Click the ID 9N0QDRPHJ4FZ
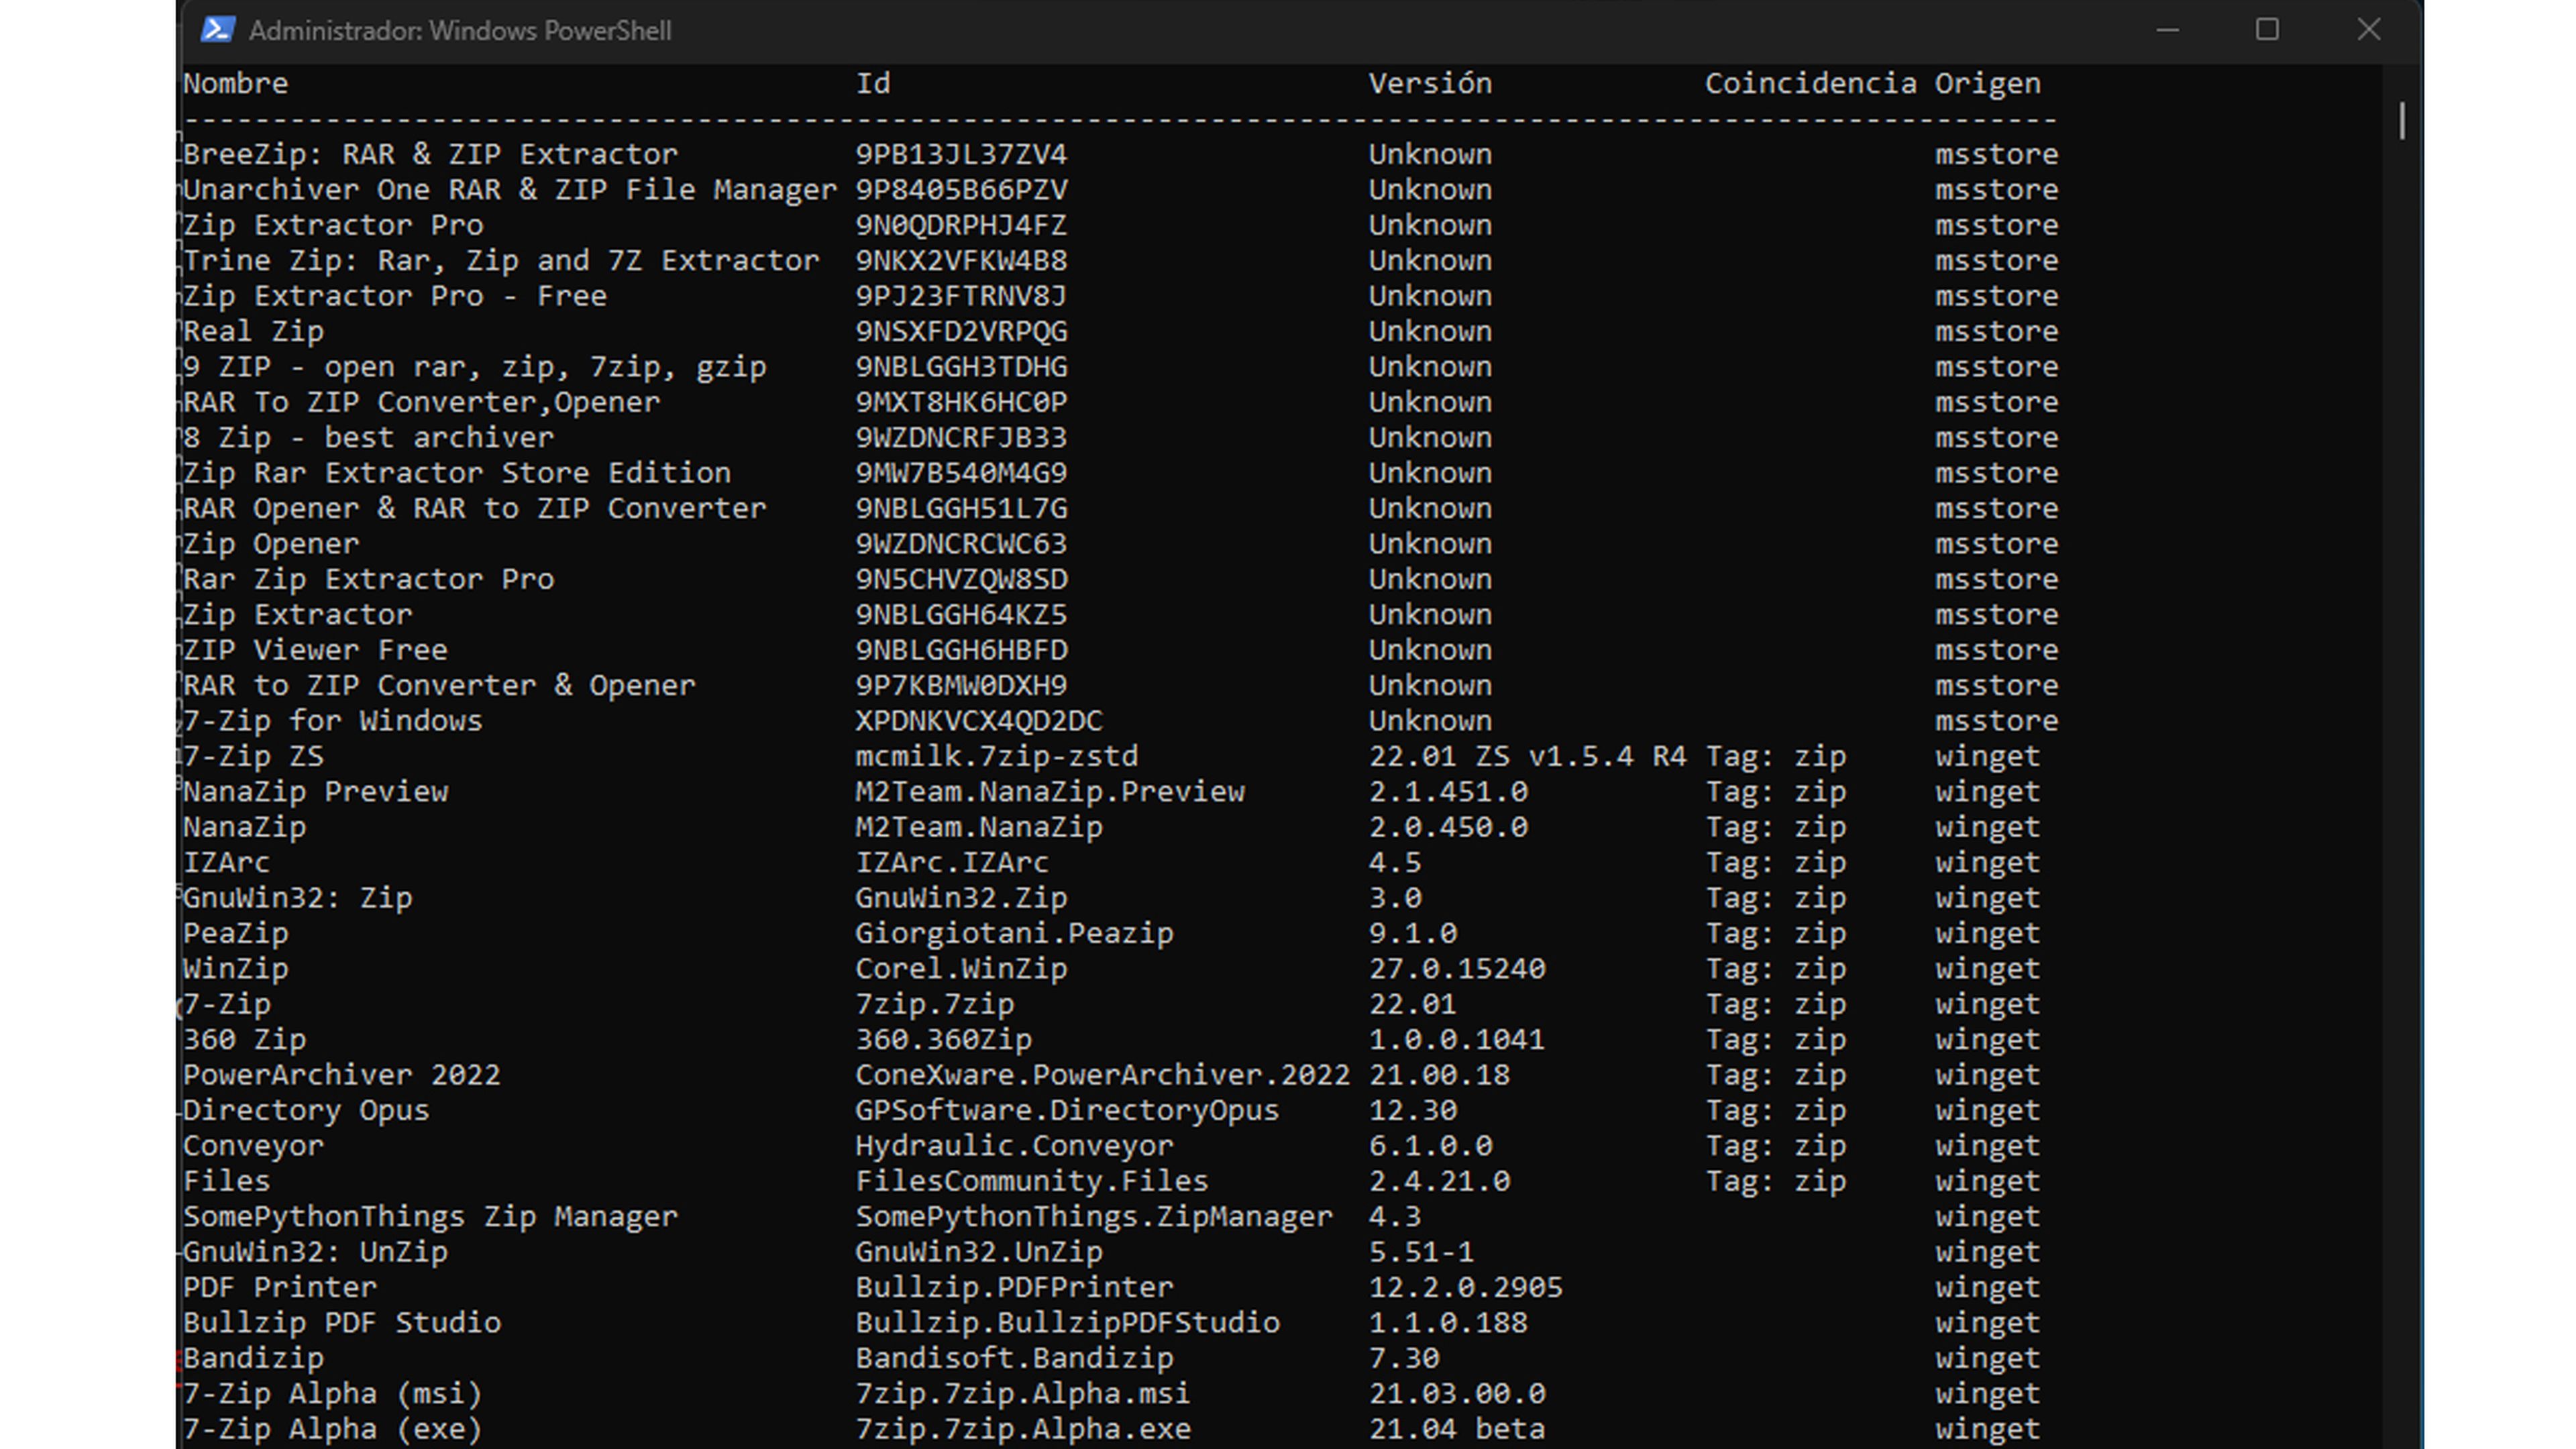This screenshot has height=1449, width=2576. coord(961,226)
